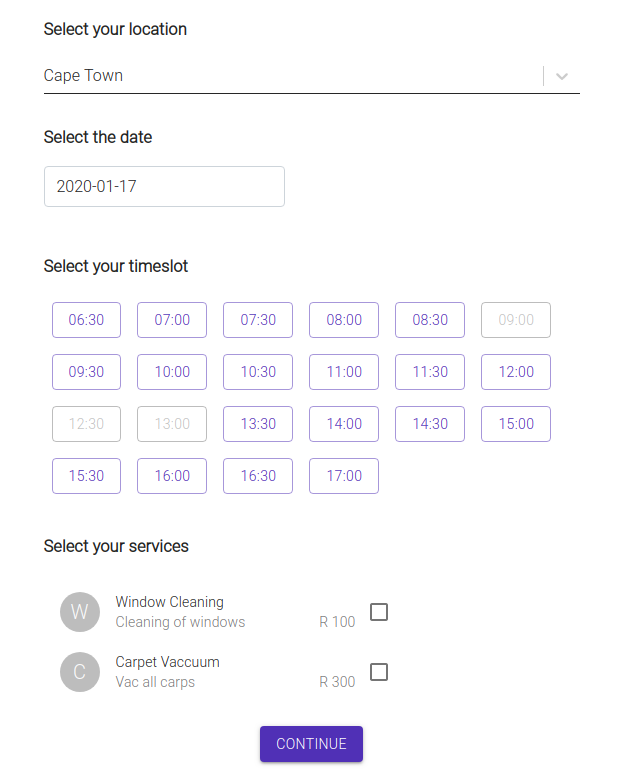Pick the 08:30 timeslot
Image resolution: width=617 pixels, height=784 pixels.
tap(430, 320)
